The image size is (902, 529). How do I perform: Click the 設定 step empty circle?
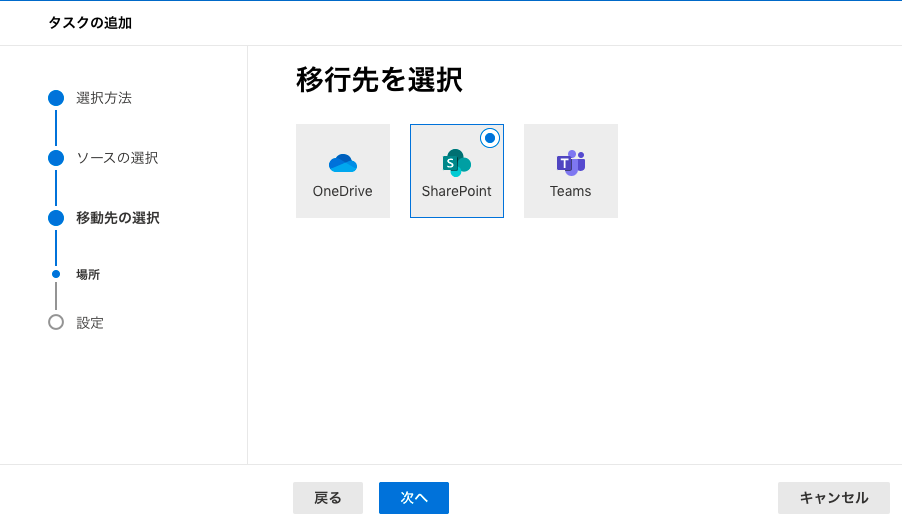pos(56,322)
